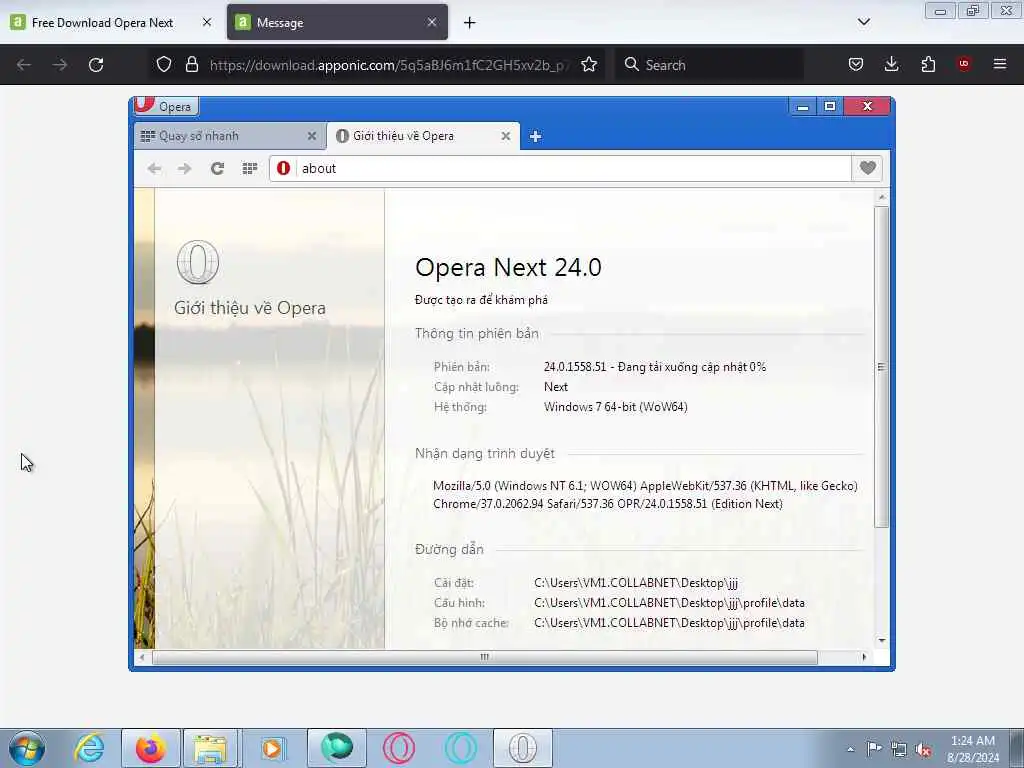The image size is (1024, 768).
Task: Reload the page in Firefox toolbar
Action: 96,65
